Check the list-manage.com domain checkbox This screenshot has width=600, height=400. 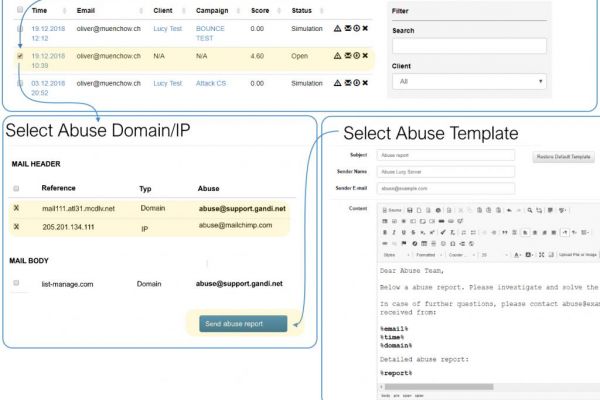[16, 283]
